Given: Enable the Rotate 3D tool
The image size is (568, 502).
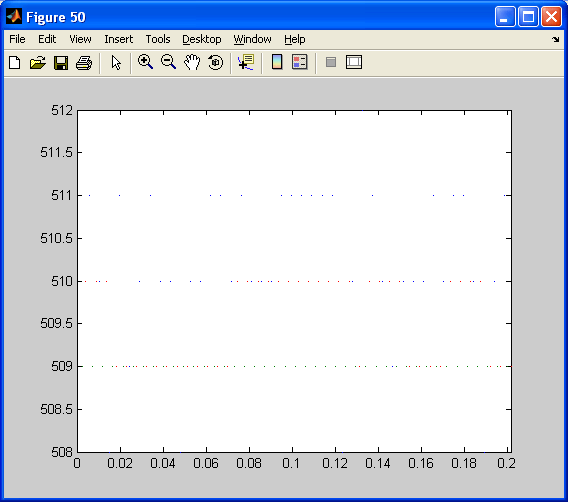Looking at the screenshot, I should coord(216,62).
